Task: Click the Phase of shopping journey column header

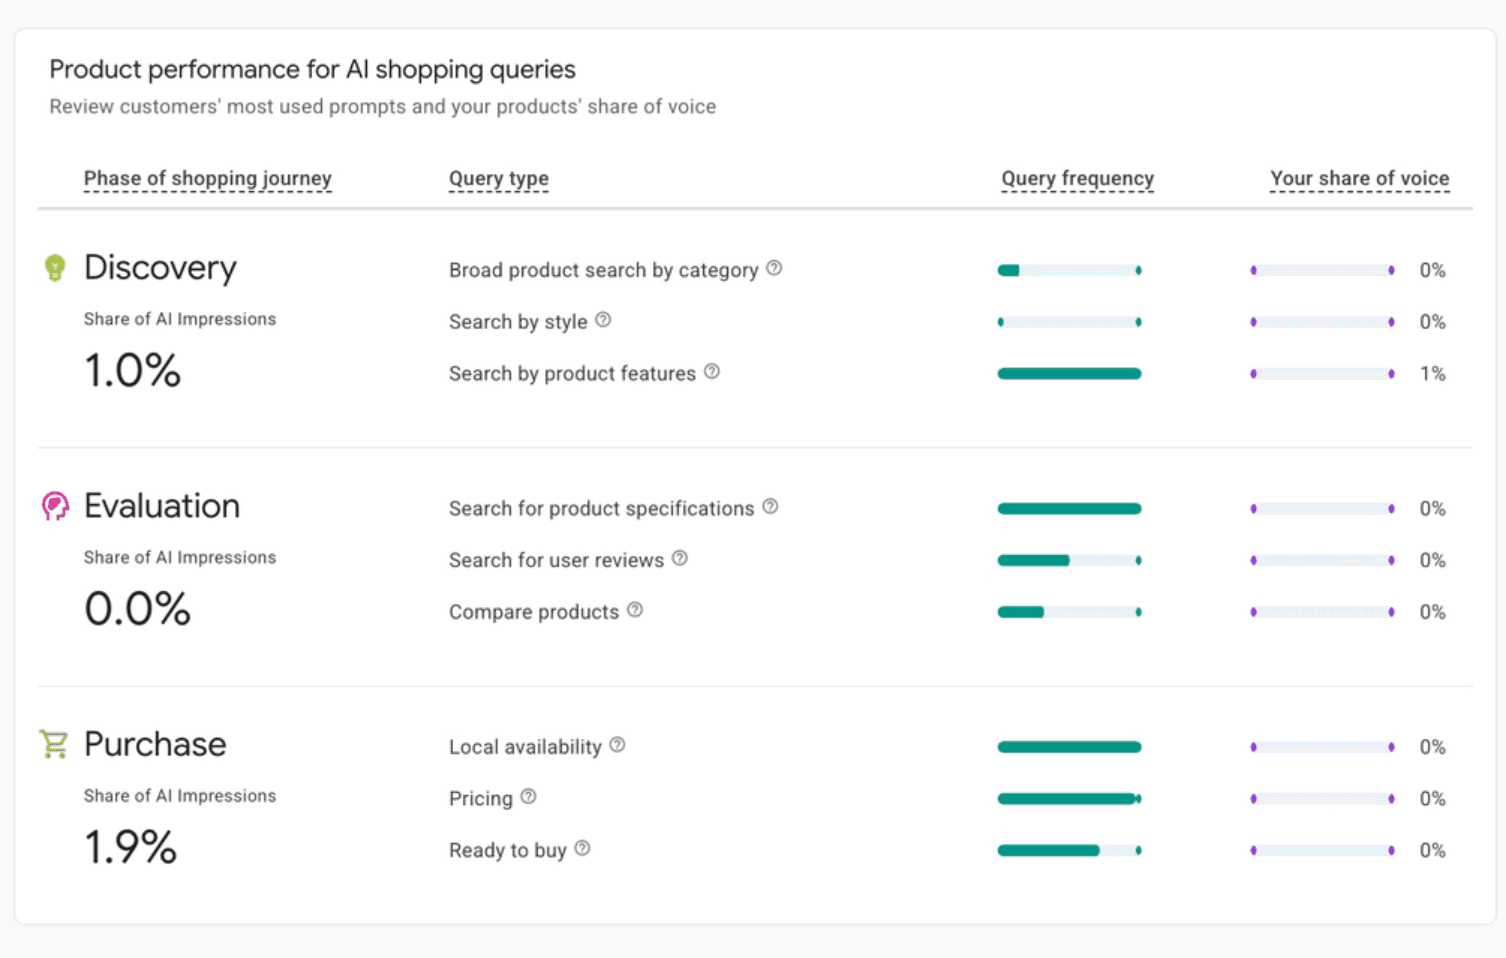Action: [208, 179]
